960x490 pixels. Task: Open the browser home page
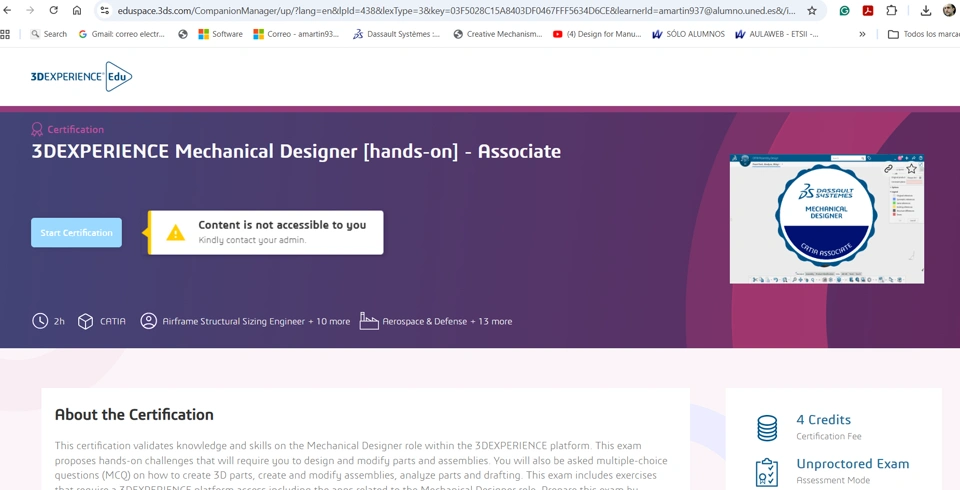pos(77,10)
